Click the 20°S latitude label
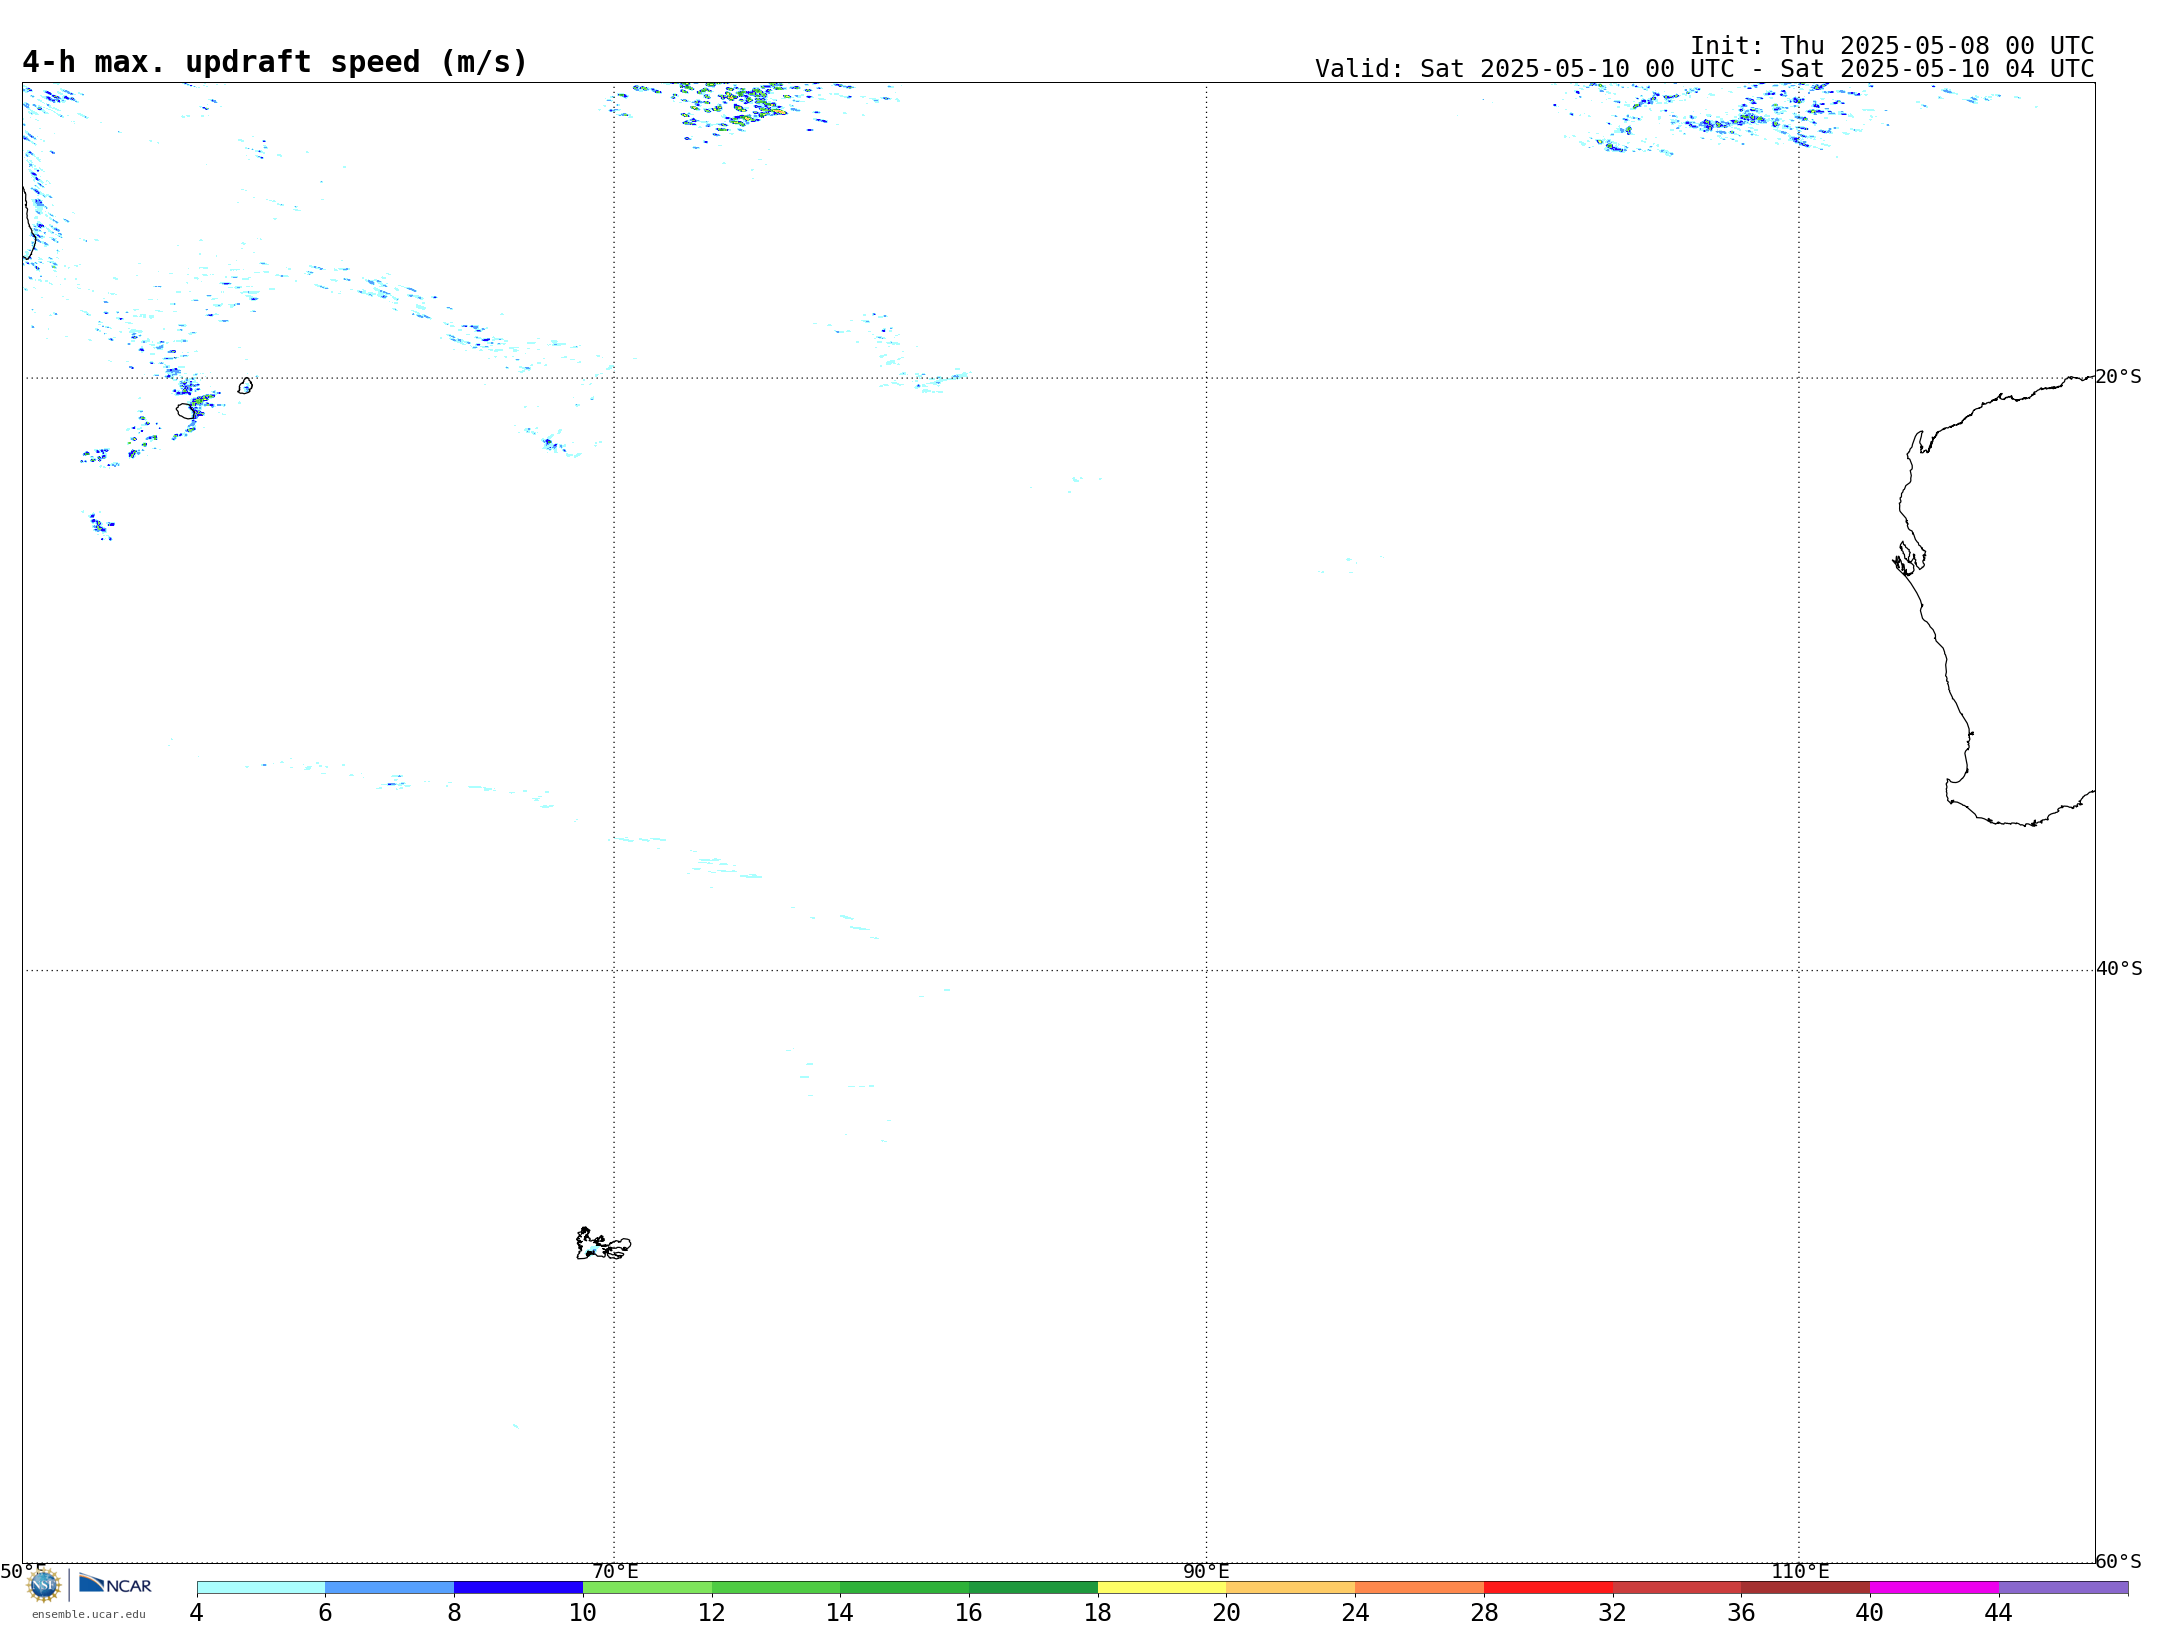 pos(2119,377)
